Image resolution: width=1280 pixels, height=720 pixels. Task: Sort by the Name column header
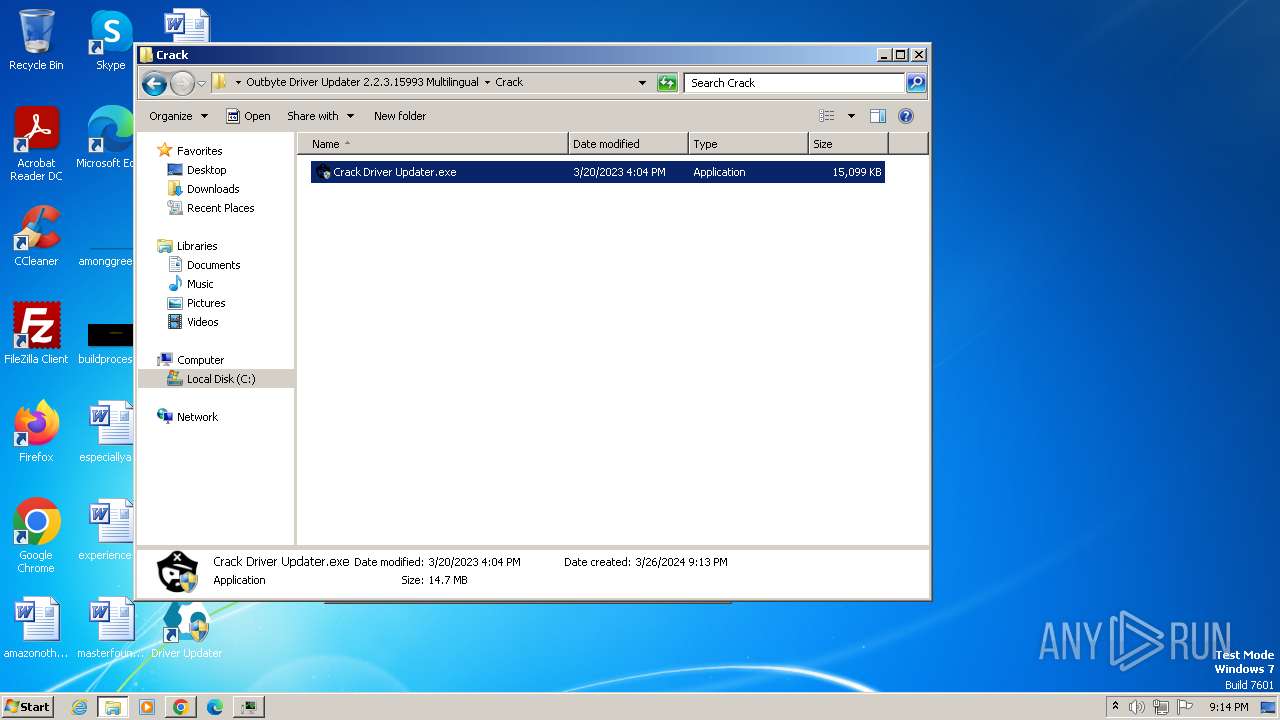433,144
